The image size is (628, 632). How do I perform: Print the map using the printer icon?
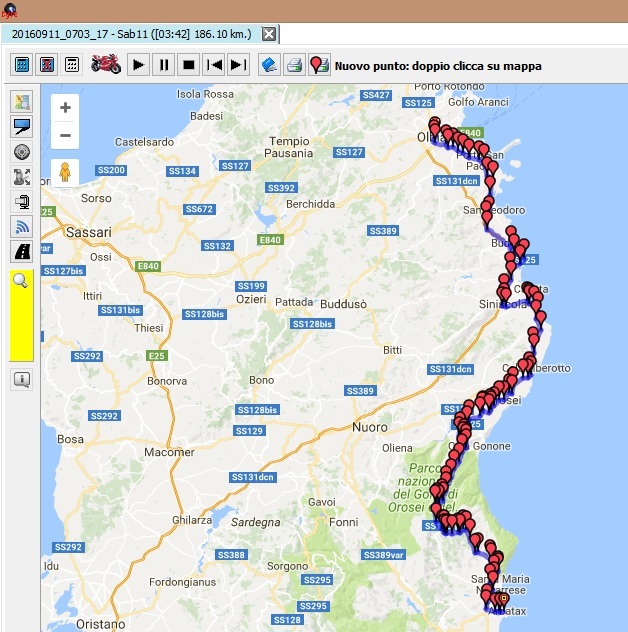click(x=294, y=65)
